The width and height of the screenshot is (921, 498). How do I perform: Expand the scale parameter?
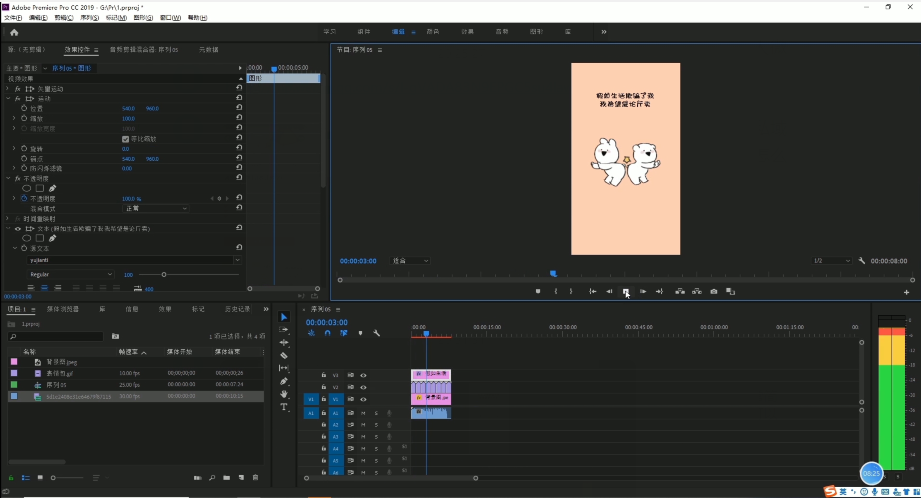14,118
